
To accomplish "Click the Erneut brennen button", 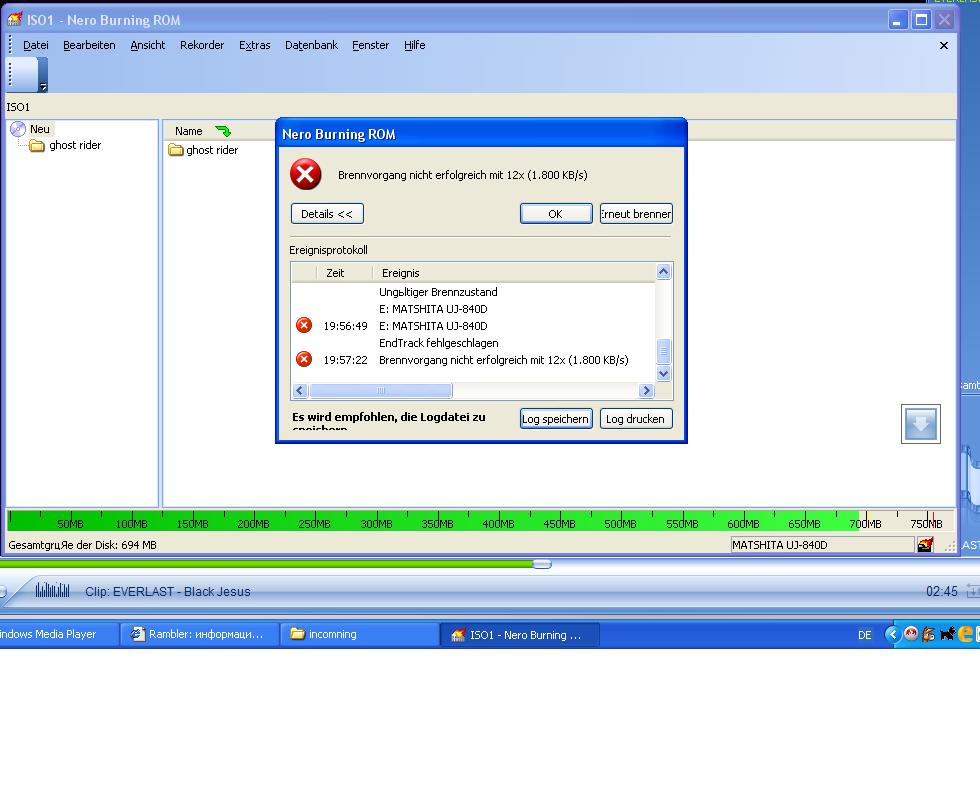I will 636,214.
